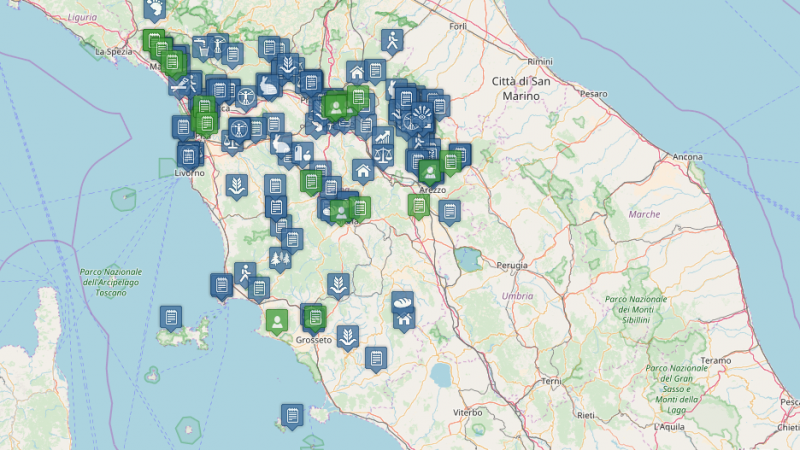The width and height of the screenshot is (800, 450).
Task: Open the green person marker west of Grosseto
Action: click(x=275, y=320)
